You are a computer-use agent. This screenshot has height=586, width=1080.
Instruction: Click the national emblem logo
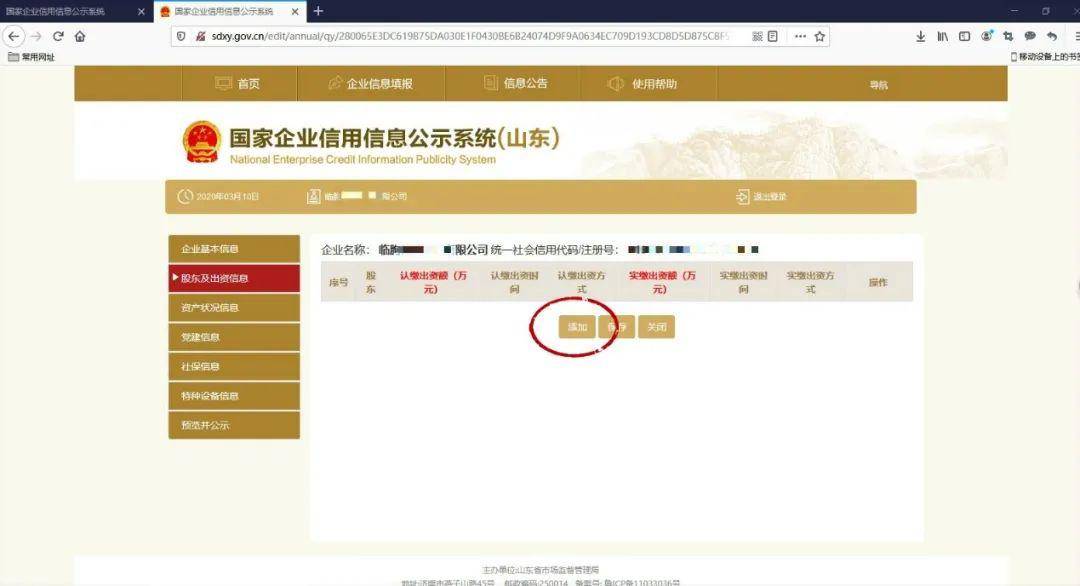coord(202,143)
